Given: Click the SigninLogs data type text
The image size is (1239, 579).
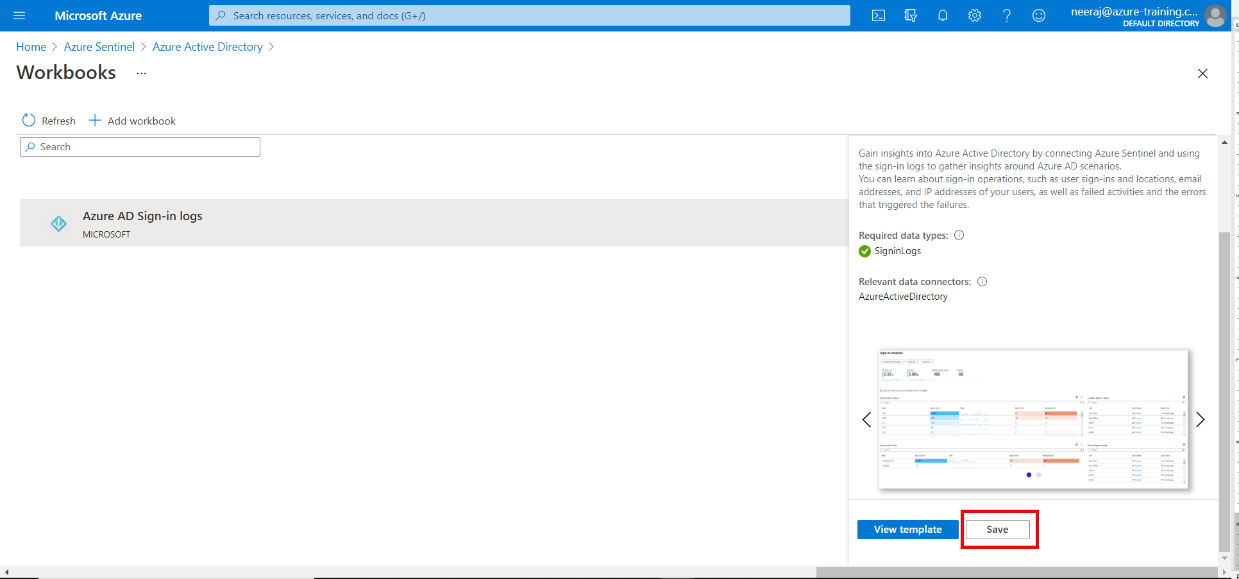Looking at the screenshot, I should point(898,251).
